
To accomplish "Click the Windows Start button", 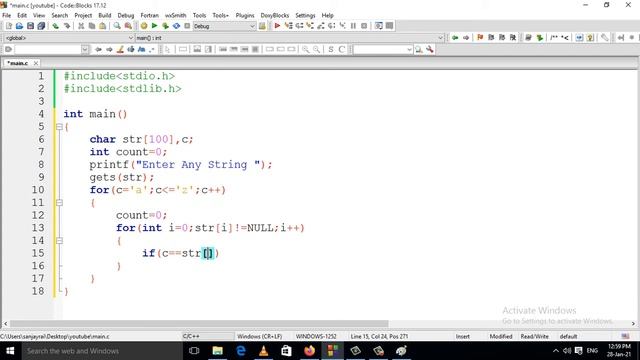I will coord(10,351).
